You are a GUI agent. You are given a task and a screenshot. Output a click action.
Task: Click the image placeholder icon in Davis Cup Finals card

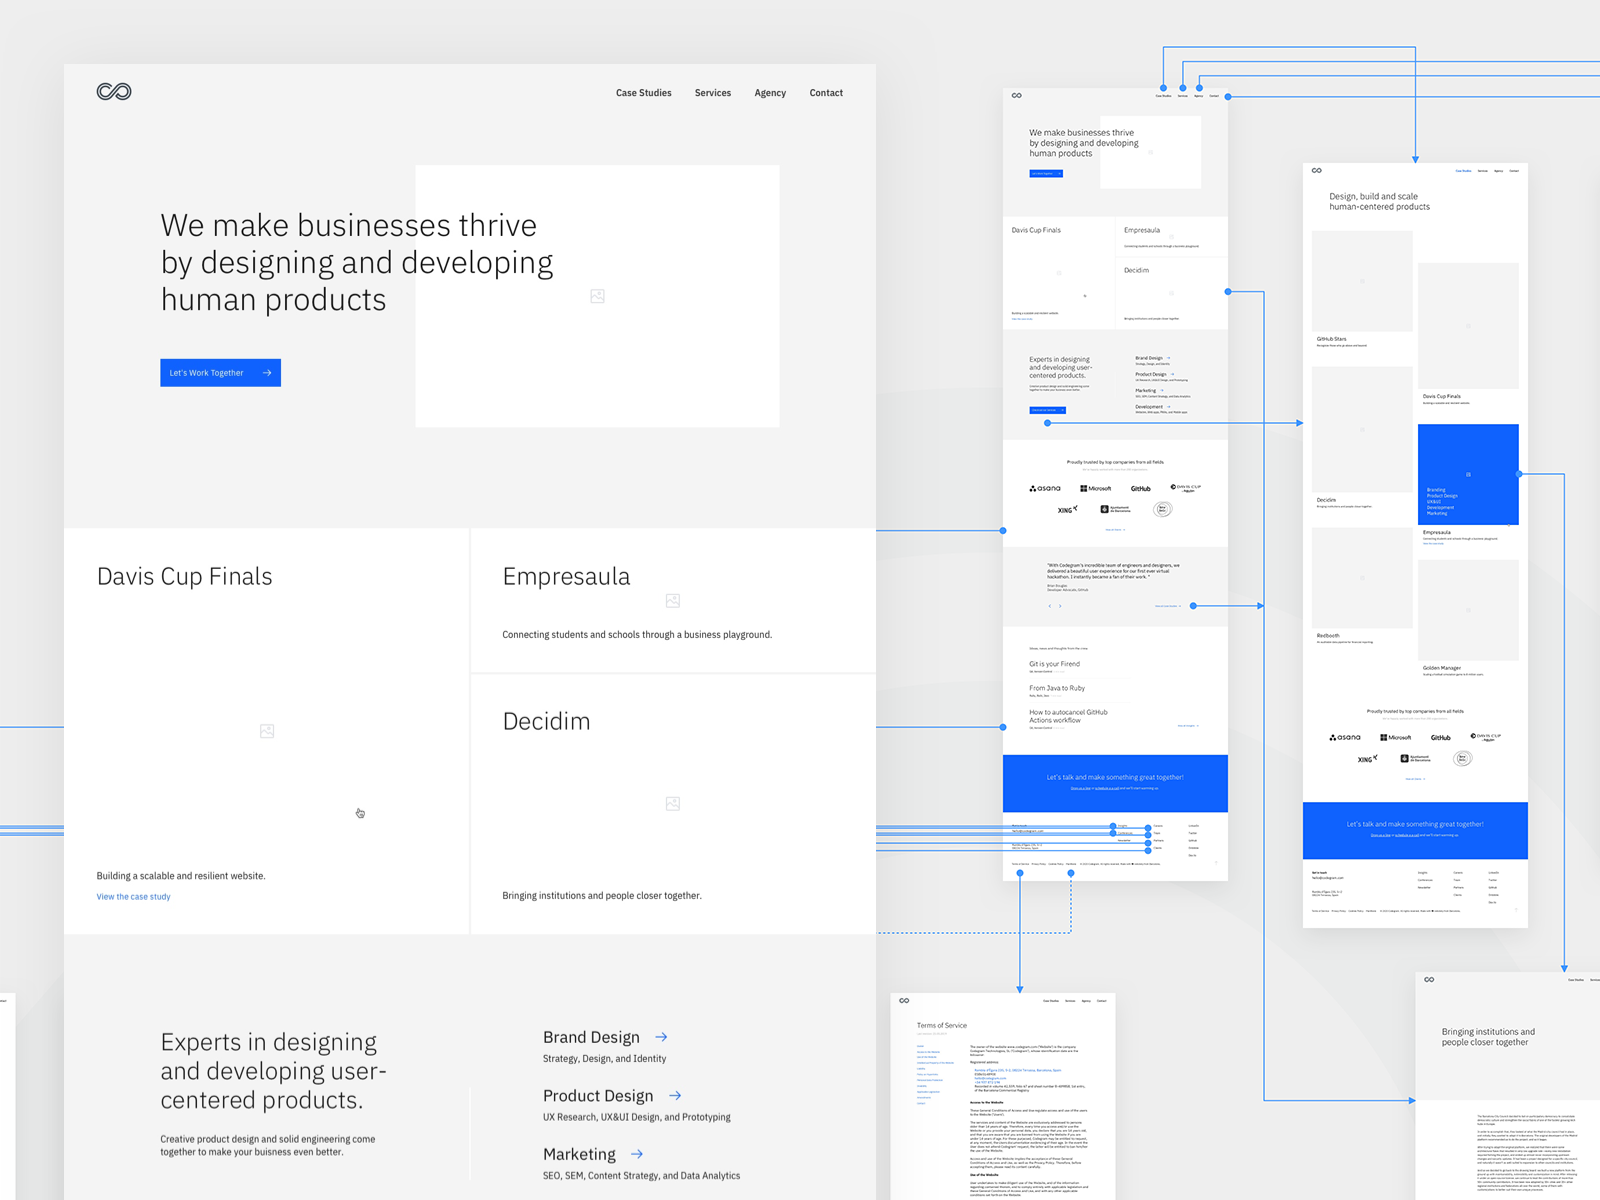pyautogui.click(x=266, y=731)
